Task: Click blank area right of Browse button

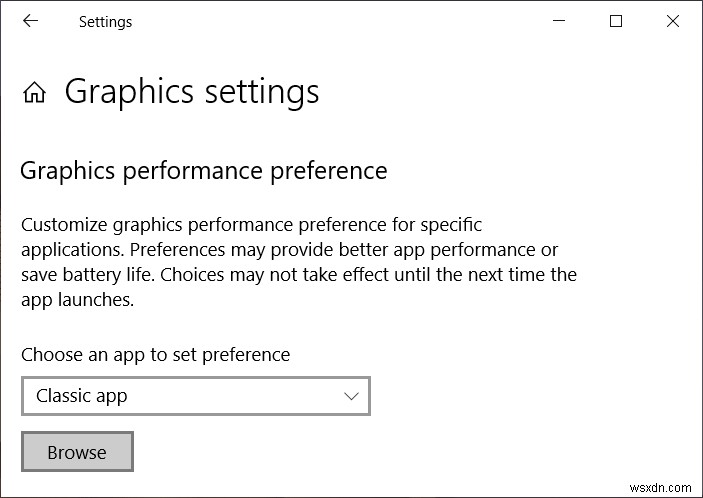Action: point(400,452)
